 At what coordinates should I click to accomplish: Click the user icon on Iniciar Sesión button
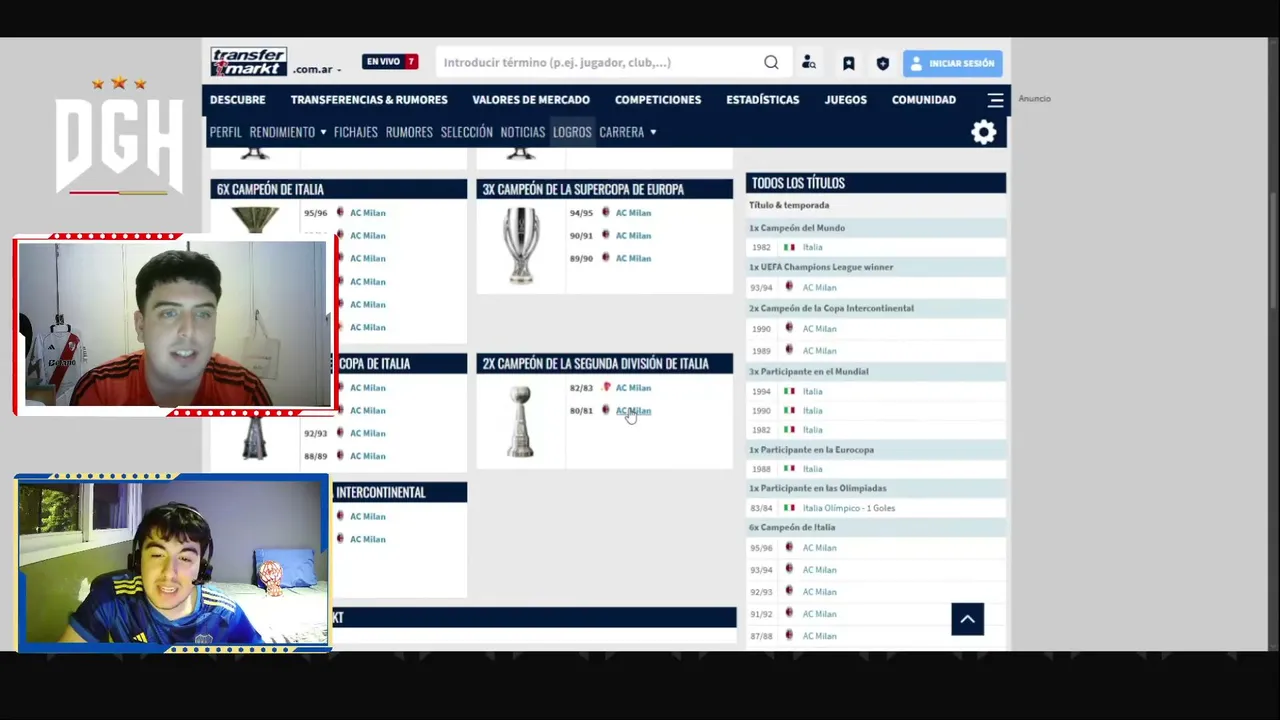(916, 63)
